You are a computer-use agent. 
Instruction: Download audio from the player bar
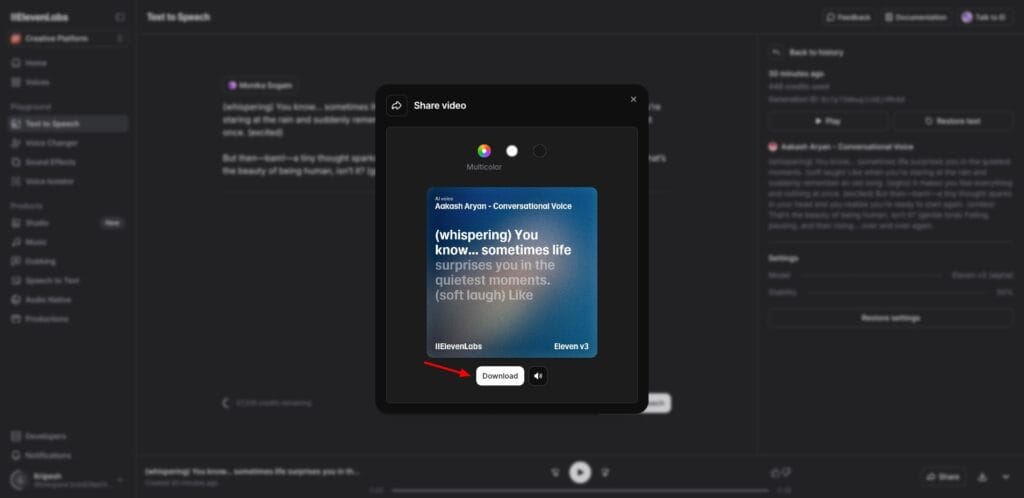coord(982,477)
